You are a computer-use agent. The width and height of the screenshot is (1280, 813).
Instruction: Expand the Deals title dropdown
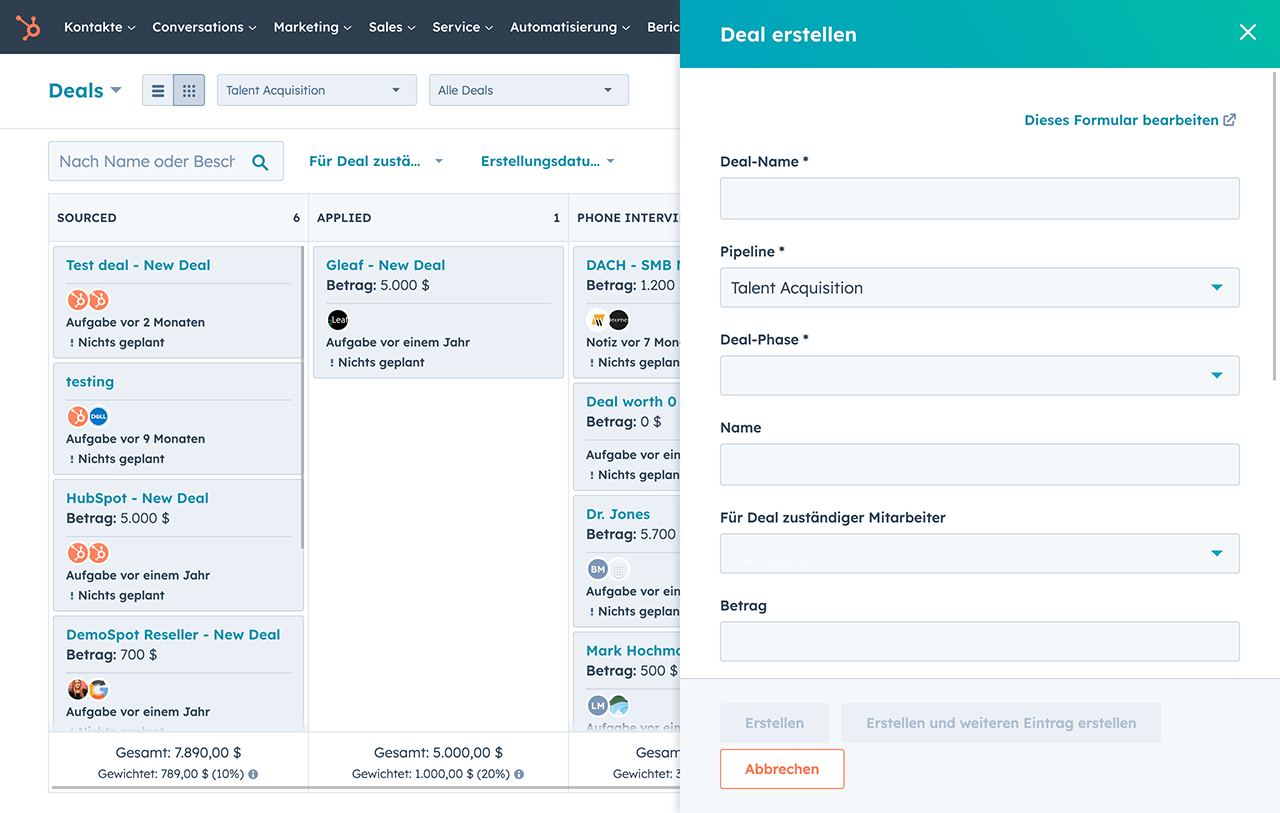pyautogui.click(x=85, y=90)
